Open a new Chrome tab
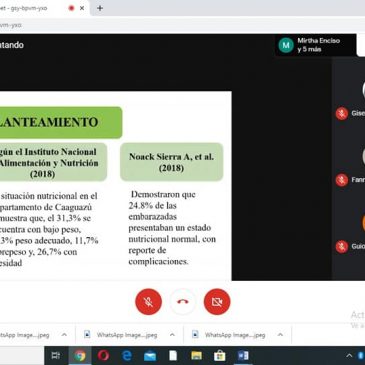 [100, 8]
